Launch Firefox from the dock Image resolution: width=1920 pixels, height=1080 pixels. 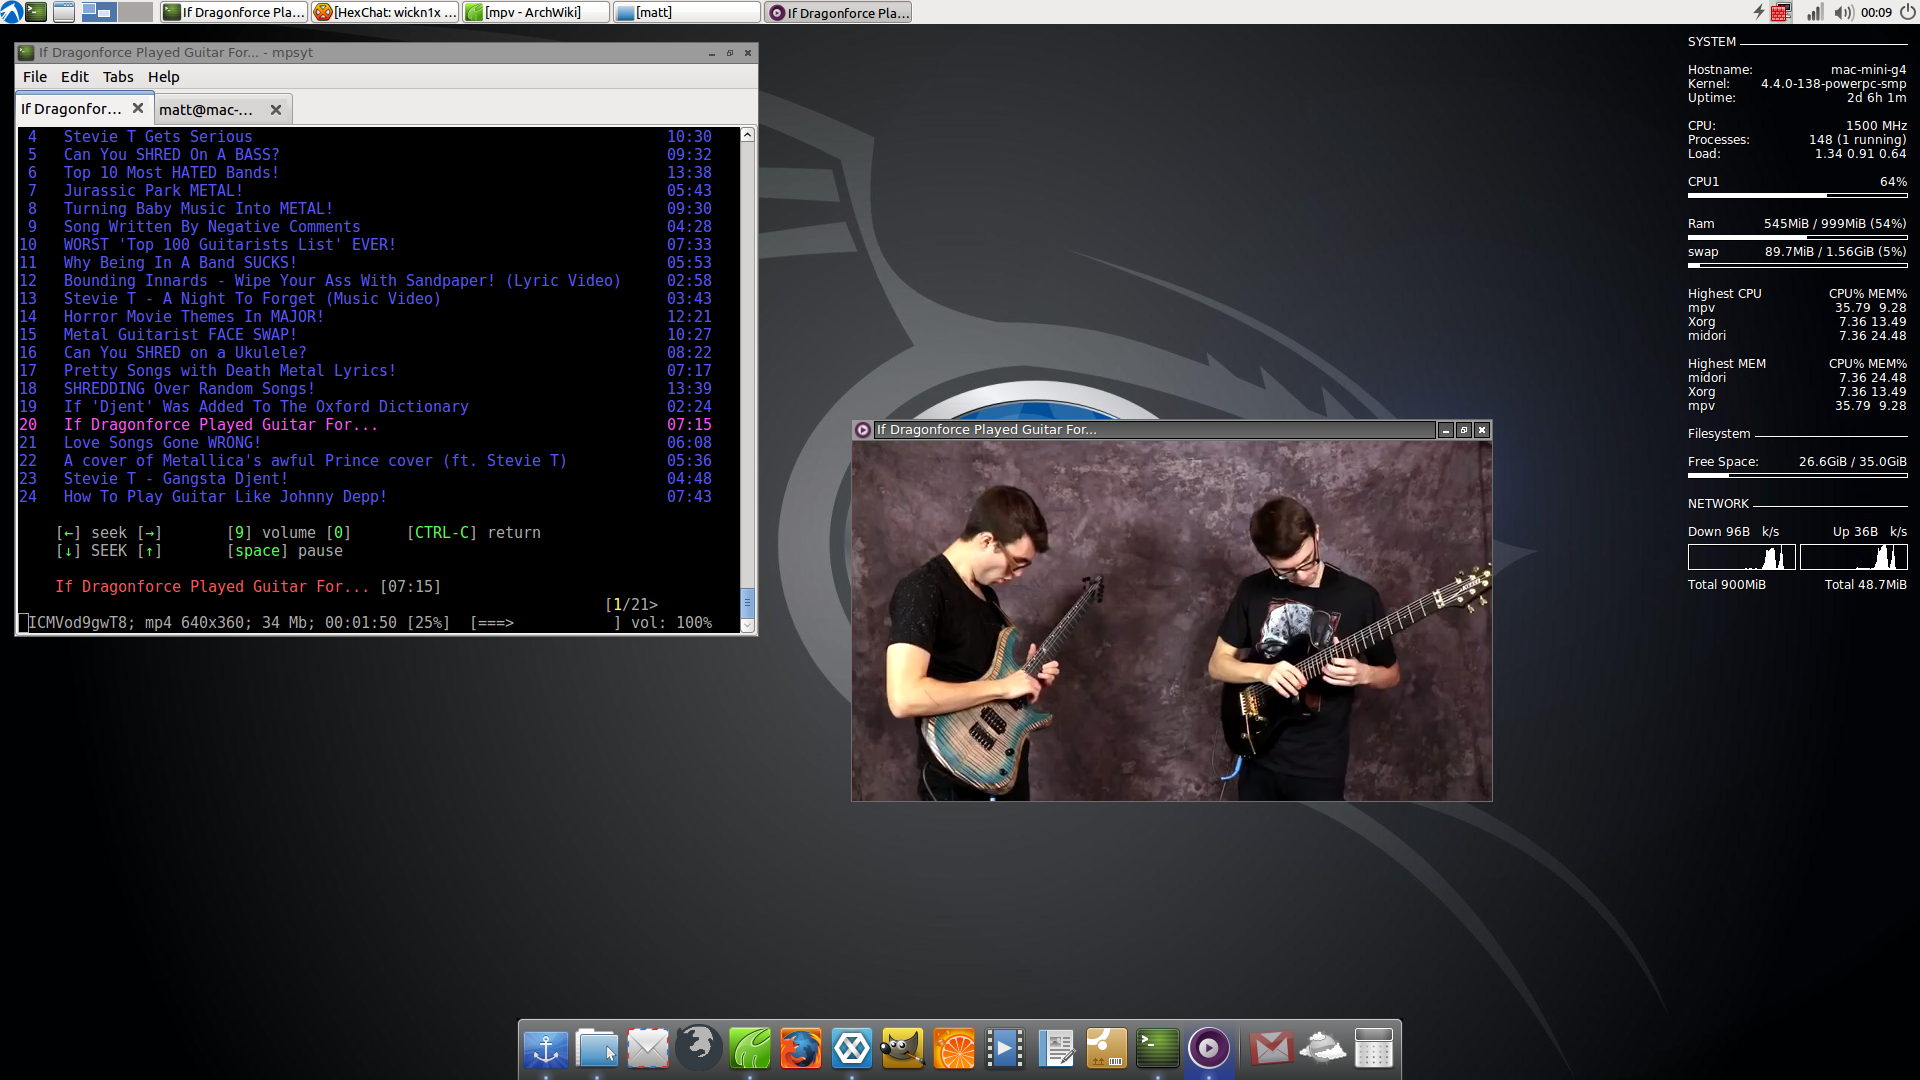801,1049
